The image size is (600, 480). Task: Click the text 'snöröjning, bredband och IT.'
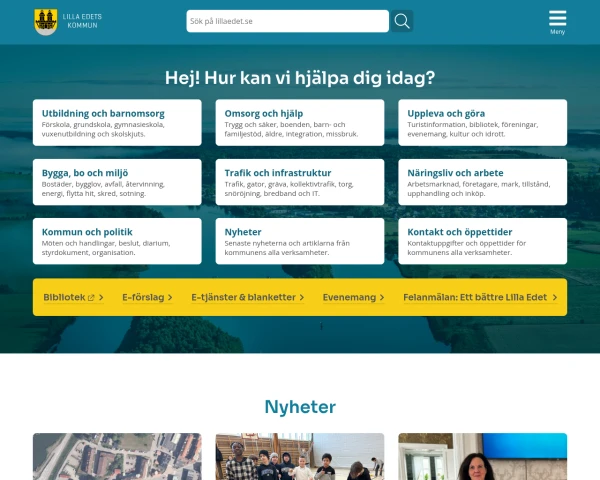tap(272, 194)
